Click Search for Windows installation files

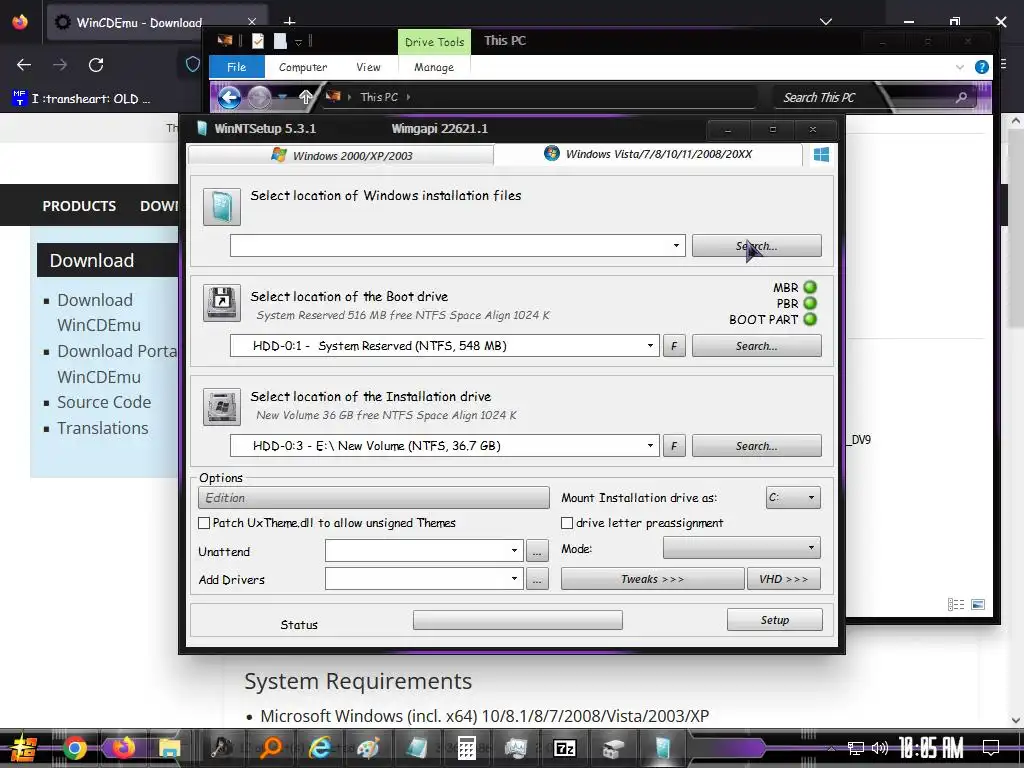(x=756, y=246)
